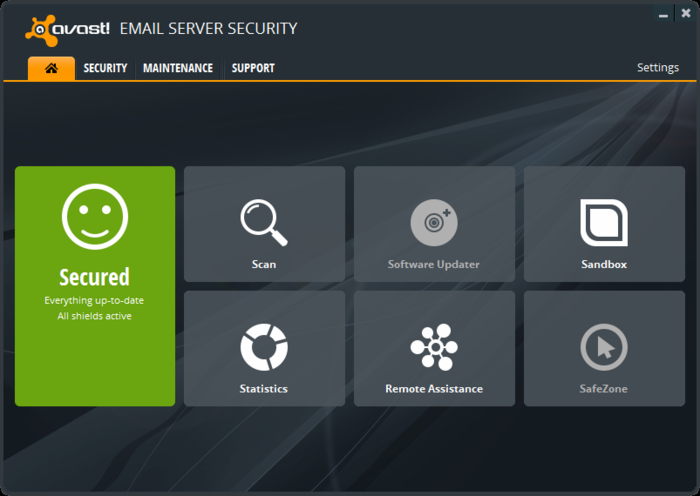Switch to the SECURITY tab
Viewport: 700px width, 496px height.
105,68
